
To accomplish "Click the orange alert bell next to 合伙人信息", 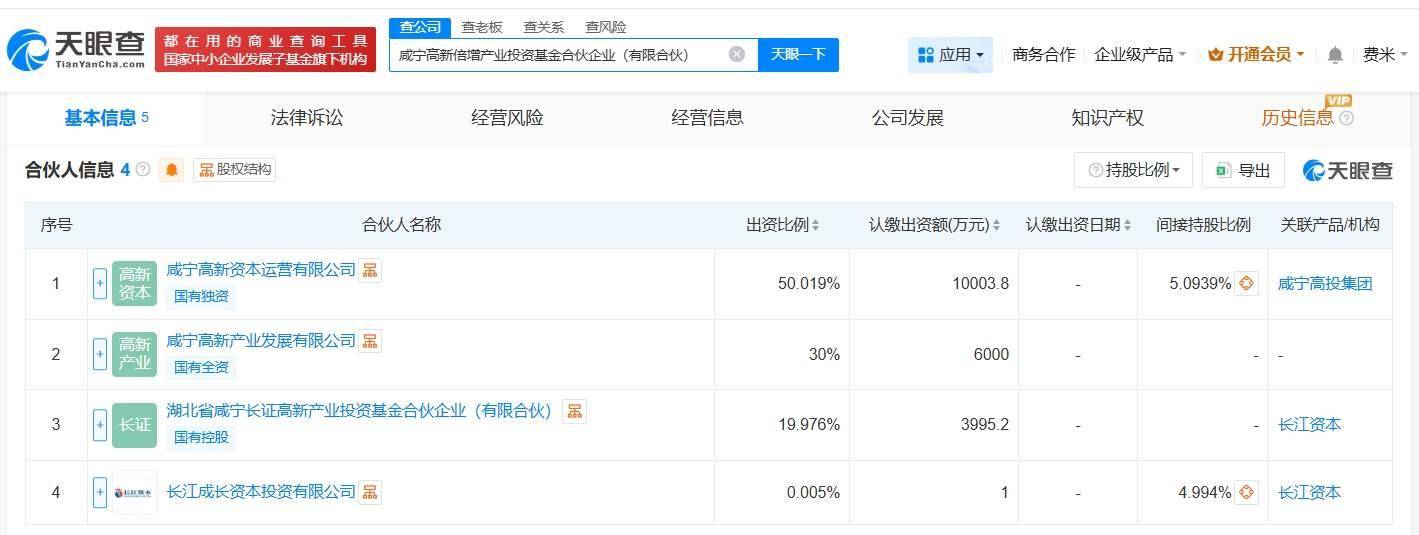I will pyautogui.click(x=172, y=170).
